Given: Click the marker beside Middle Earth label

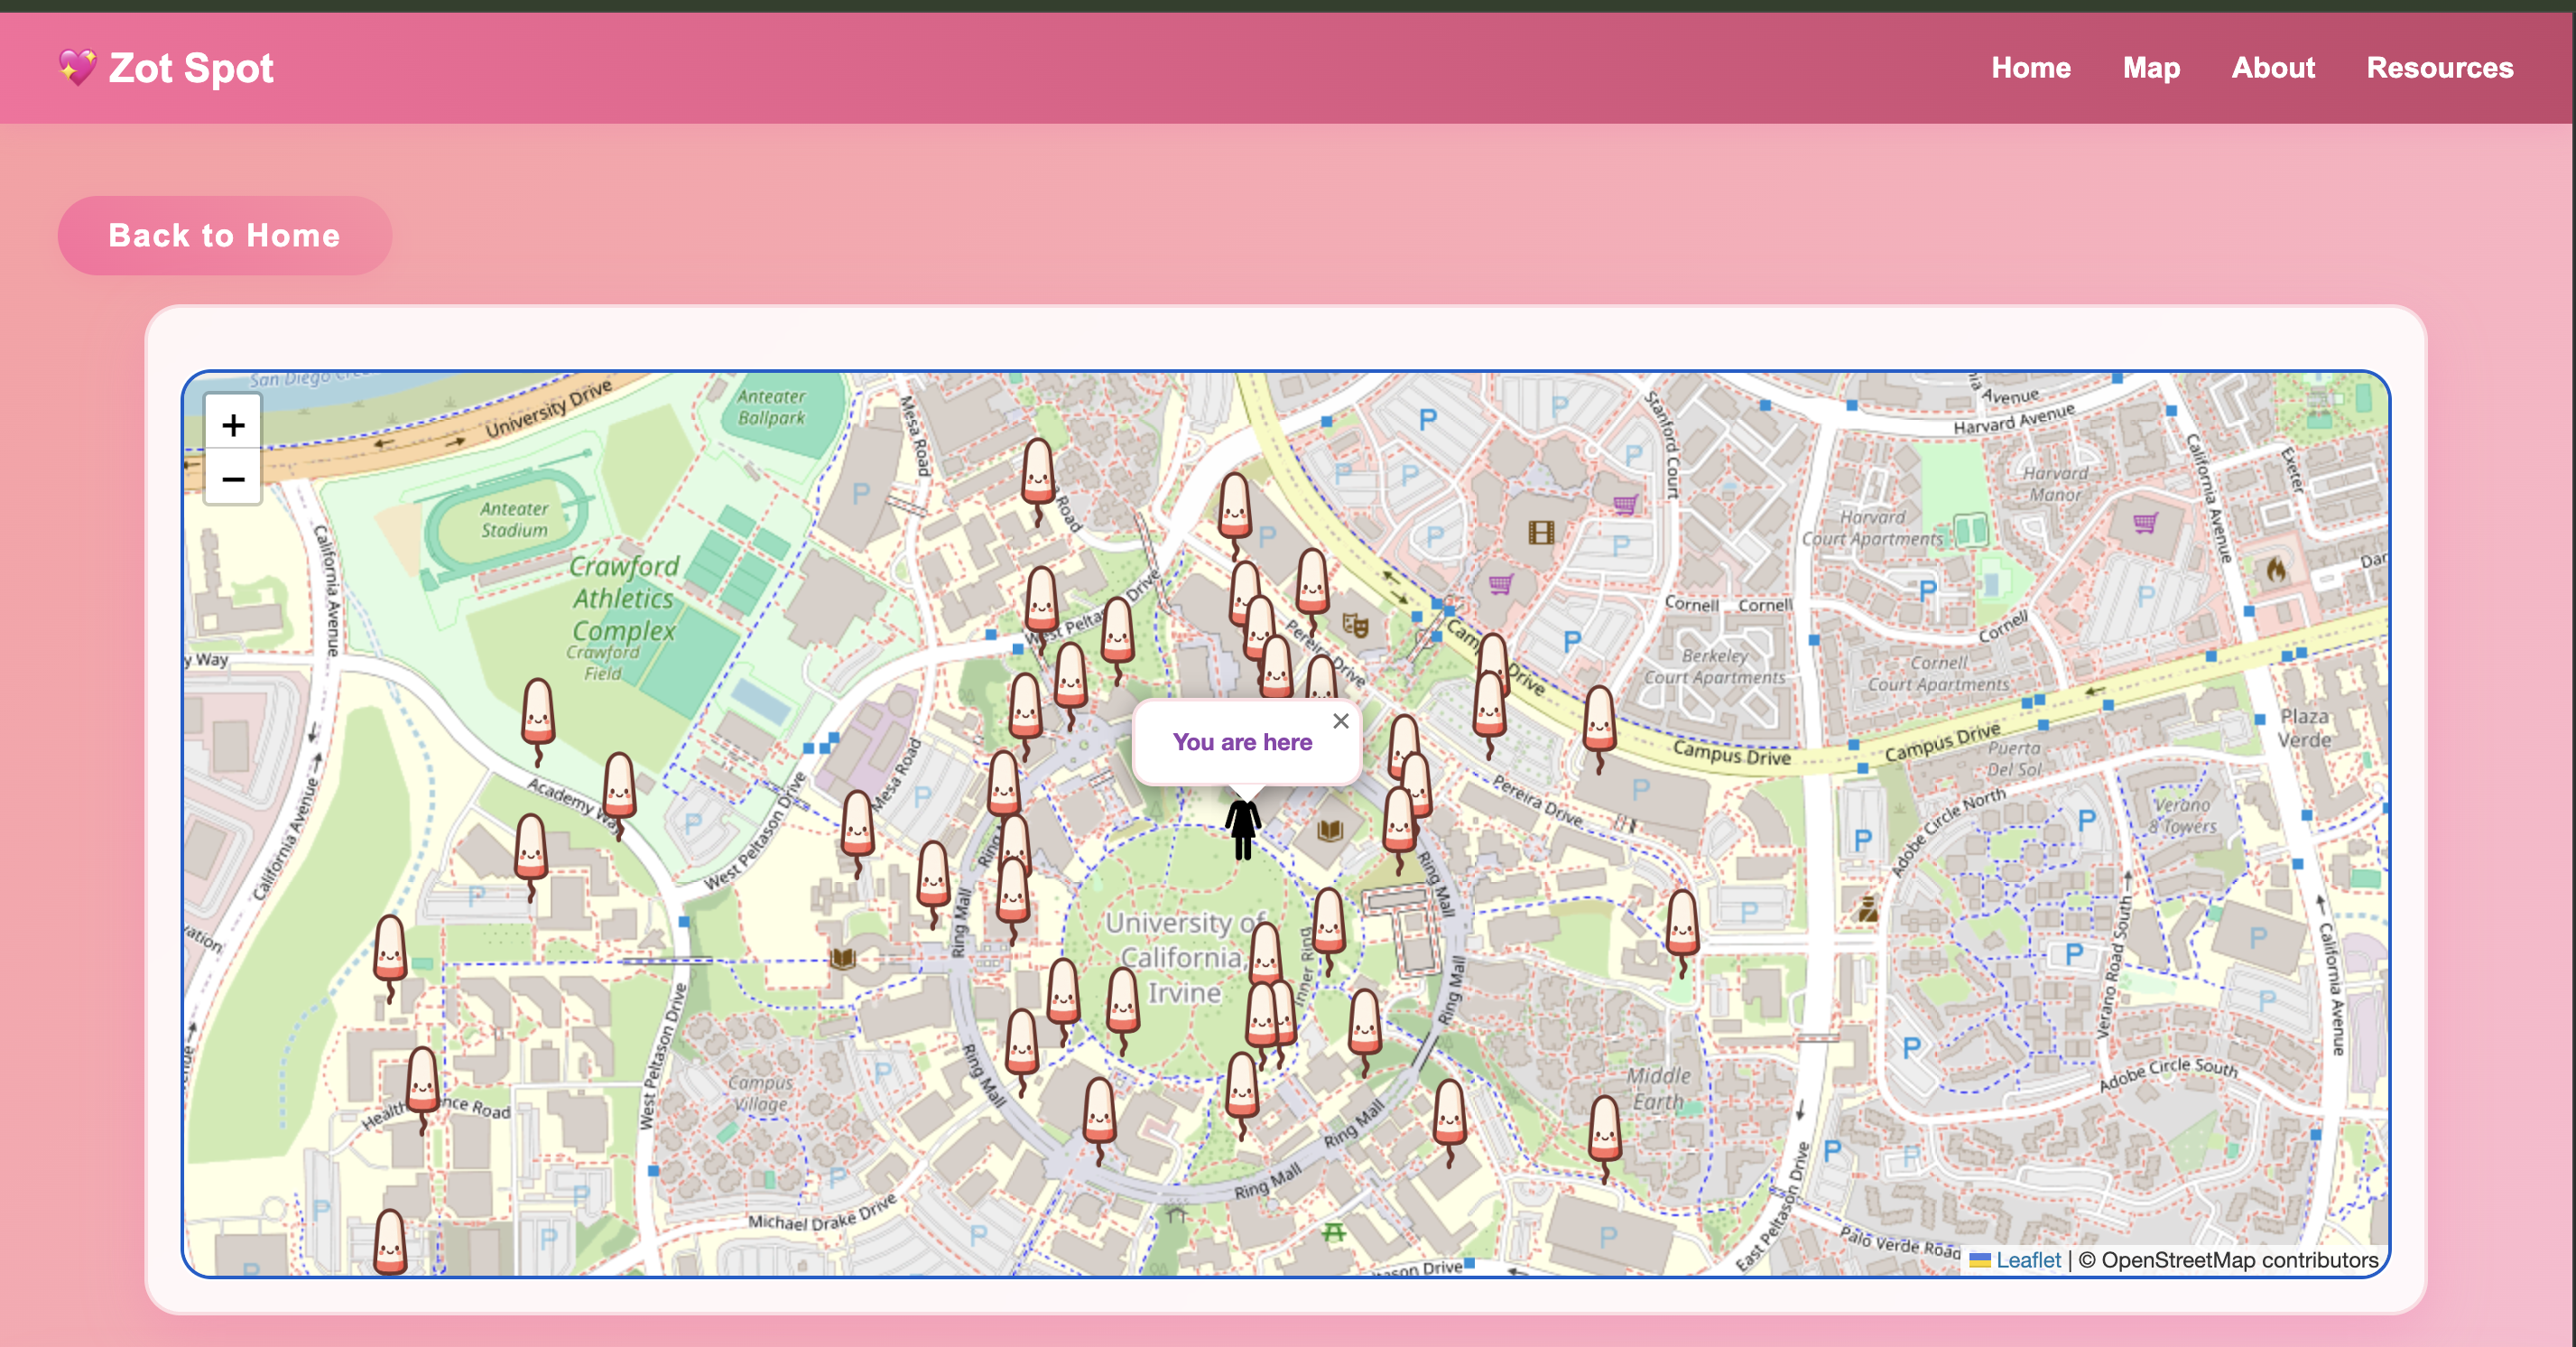Looking at the screenshot, I should point(1604,1130).
